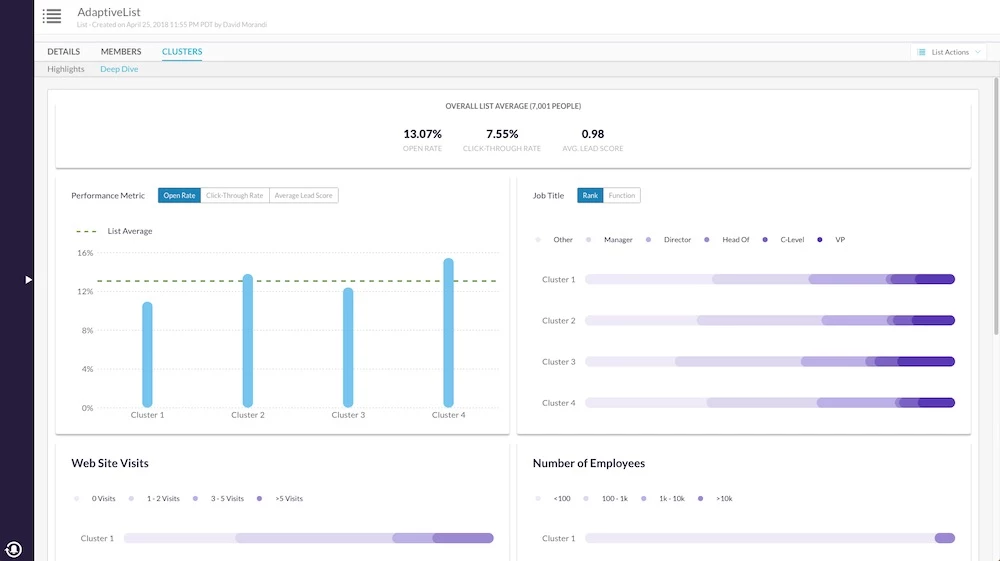
Task: Click the <100 employees legend dot
Action: point(538,499)
